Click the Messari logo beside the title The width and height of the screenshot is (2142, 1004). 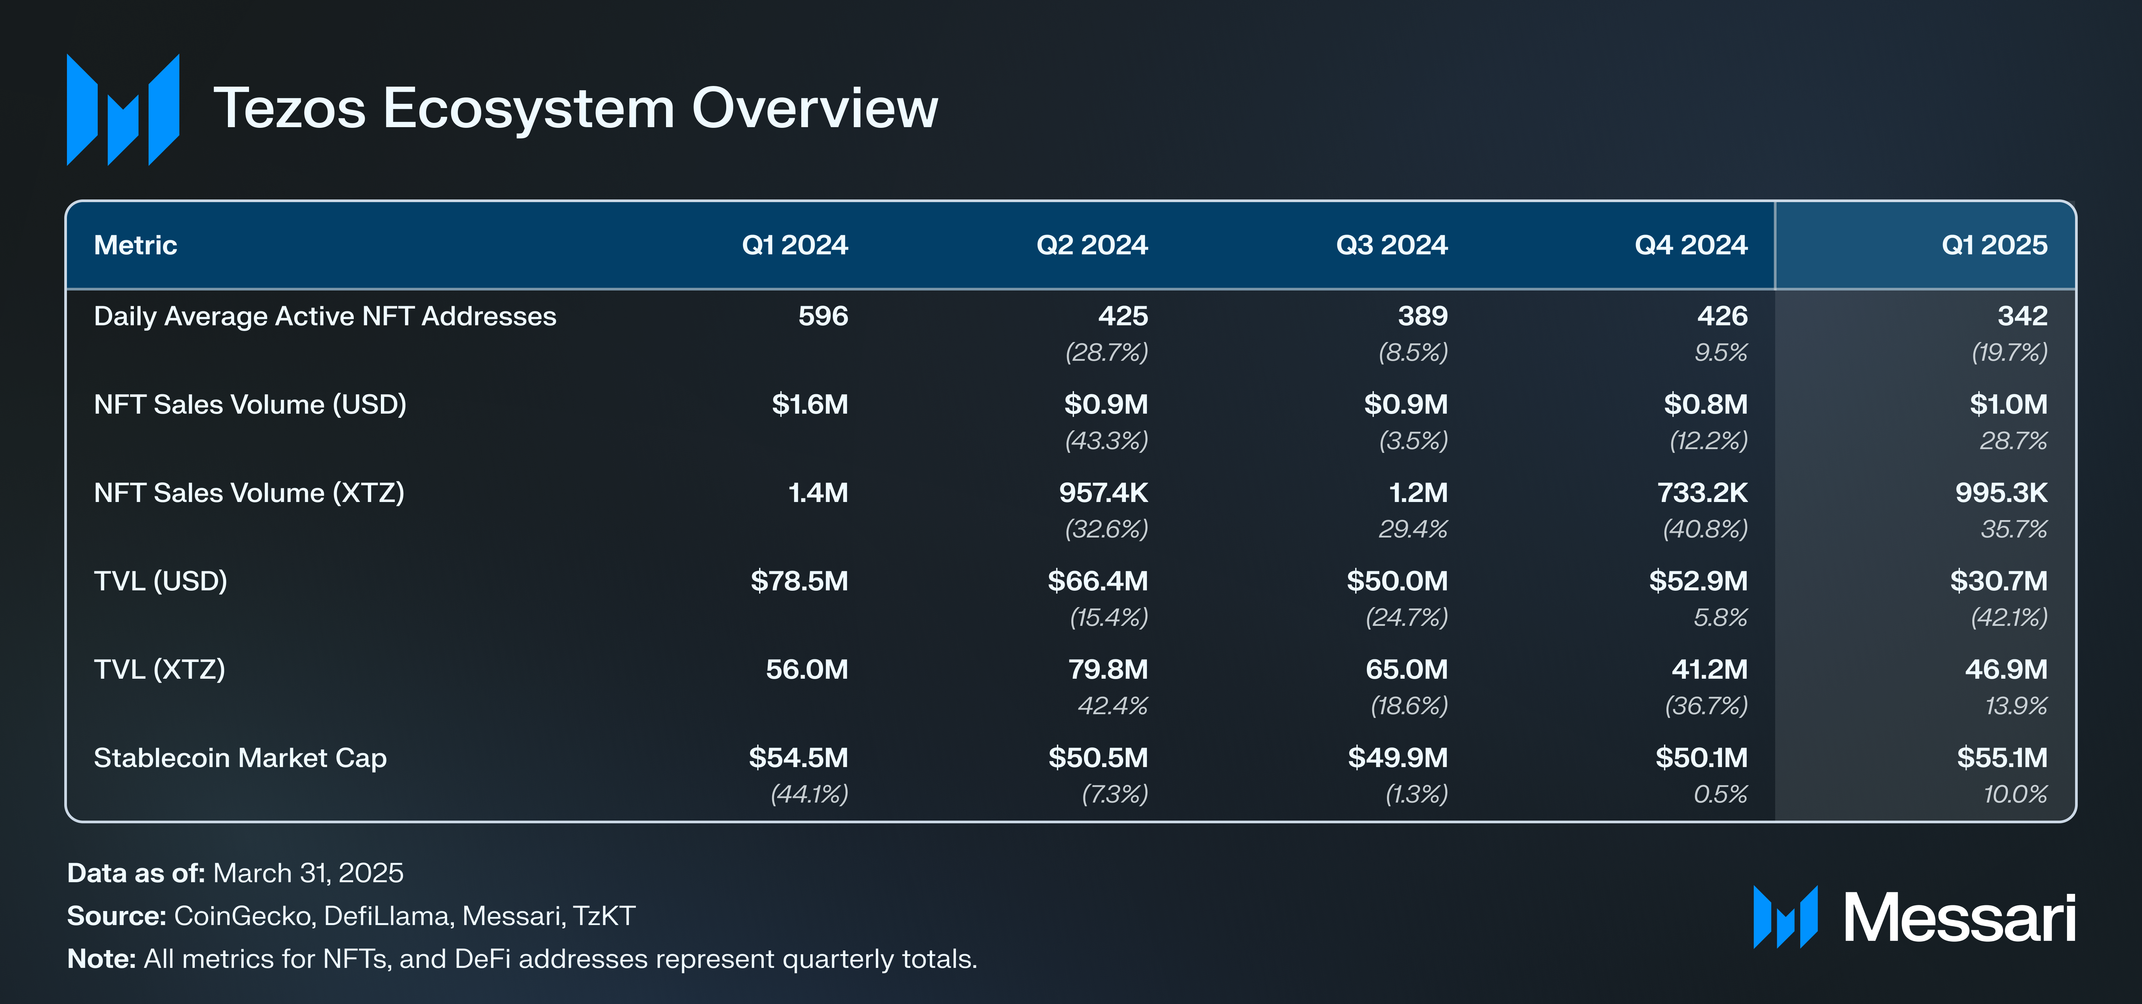tap(123, 109)
